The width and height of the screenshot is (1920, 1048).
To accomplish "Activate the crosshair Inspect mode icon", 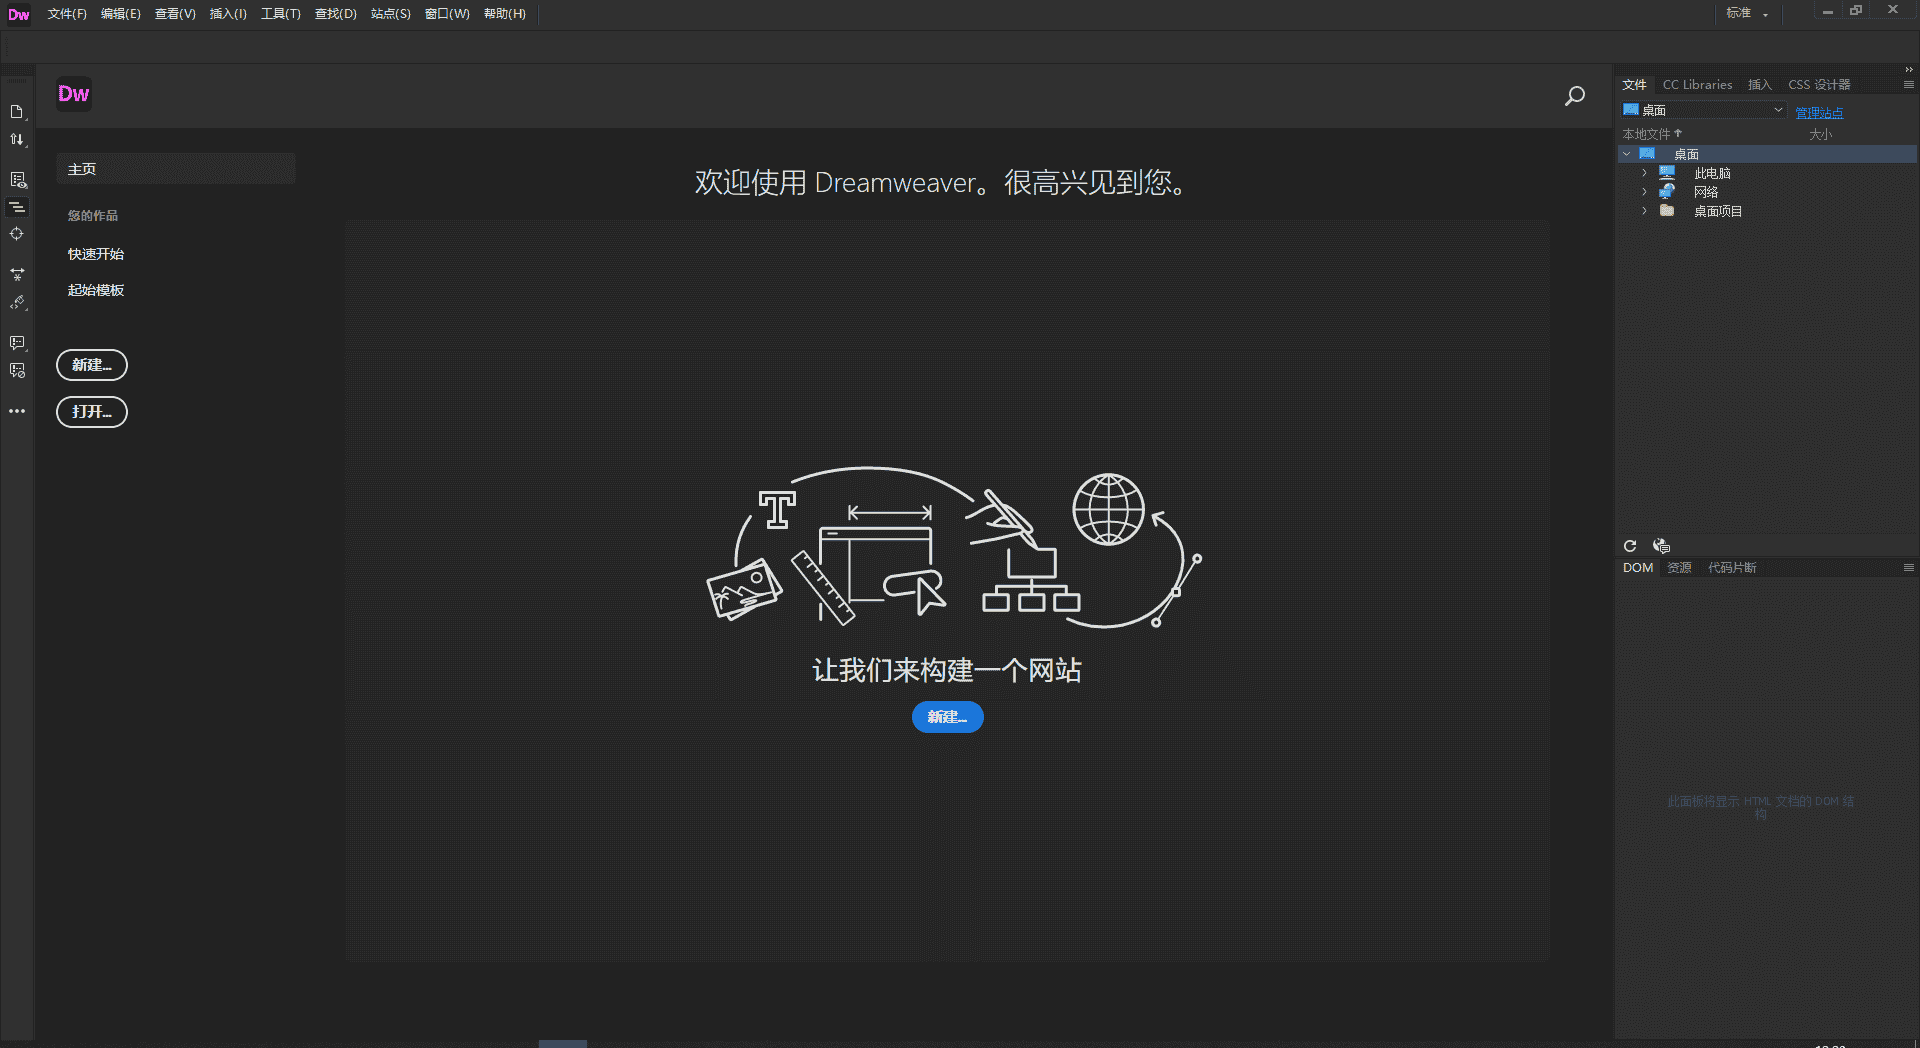I will pyautogui.click(x=17, y=234).
